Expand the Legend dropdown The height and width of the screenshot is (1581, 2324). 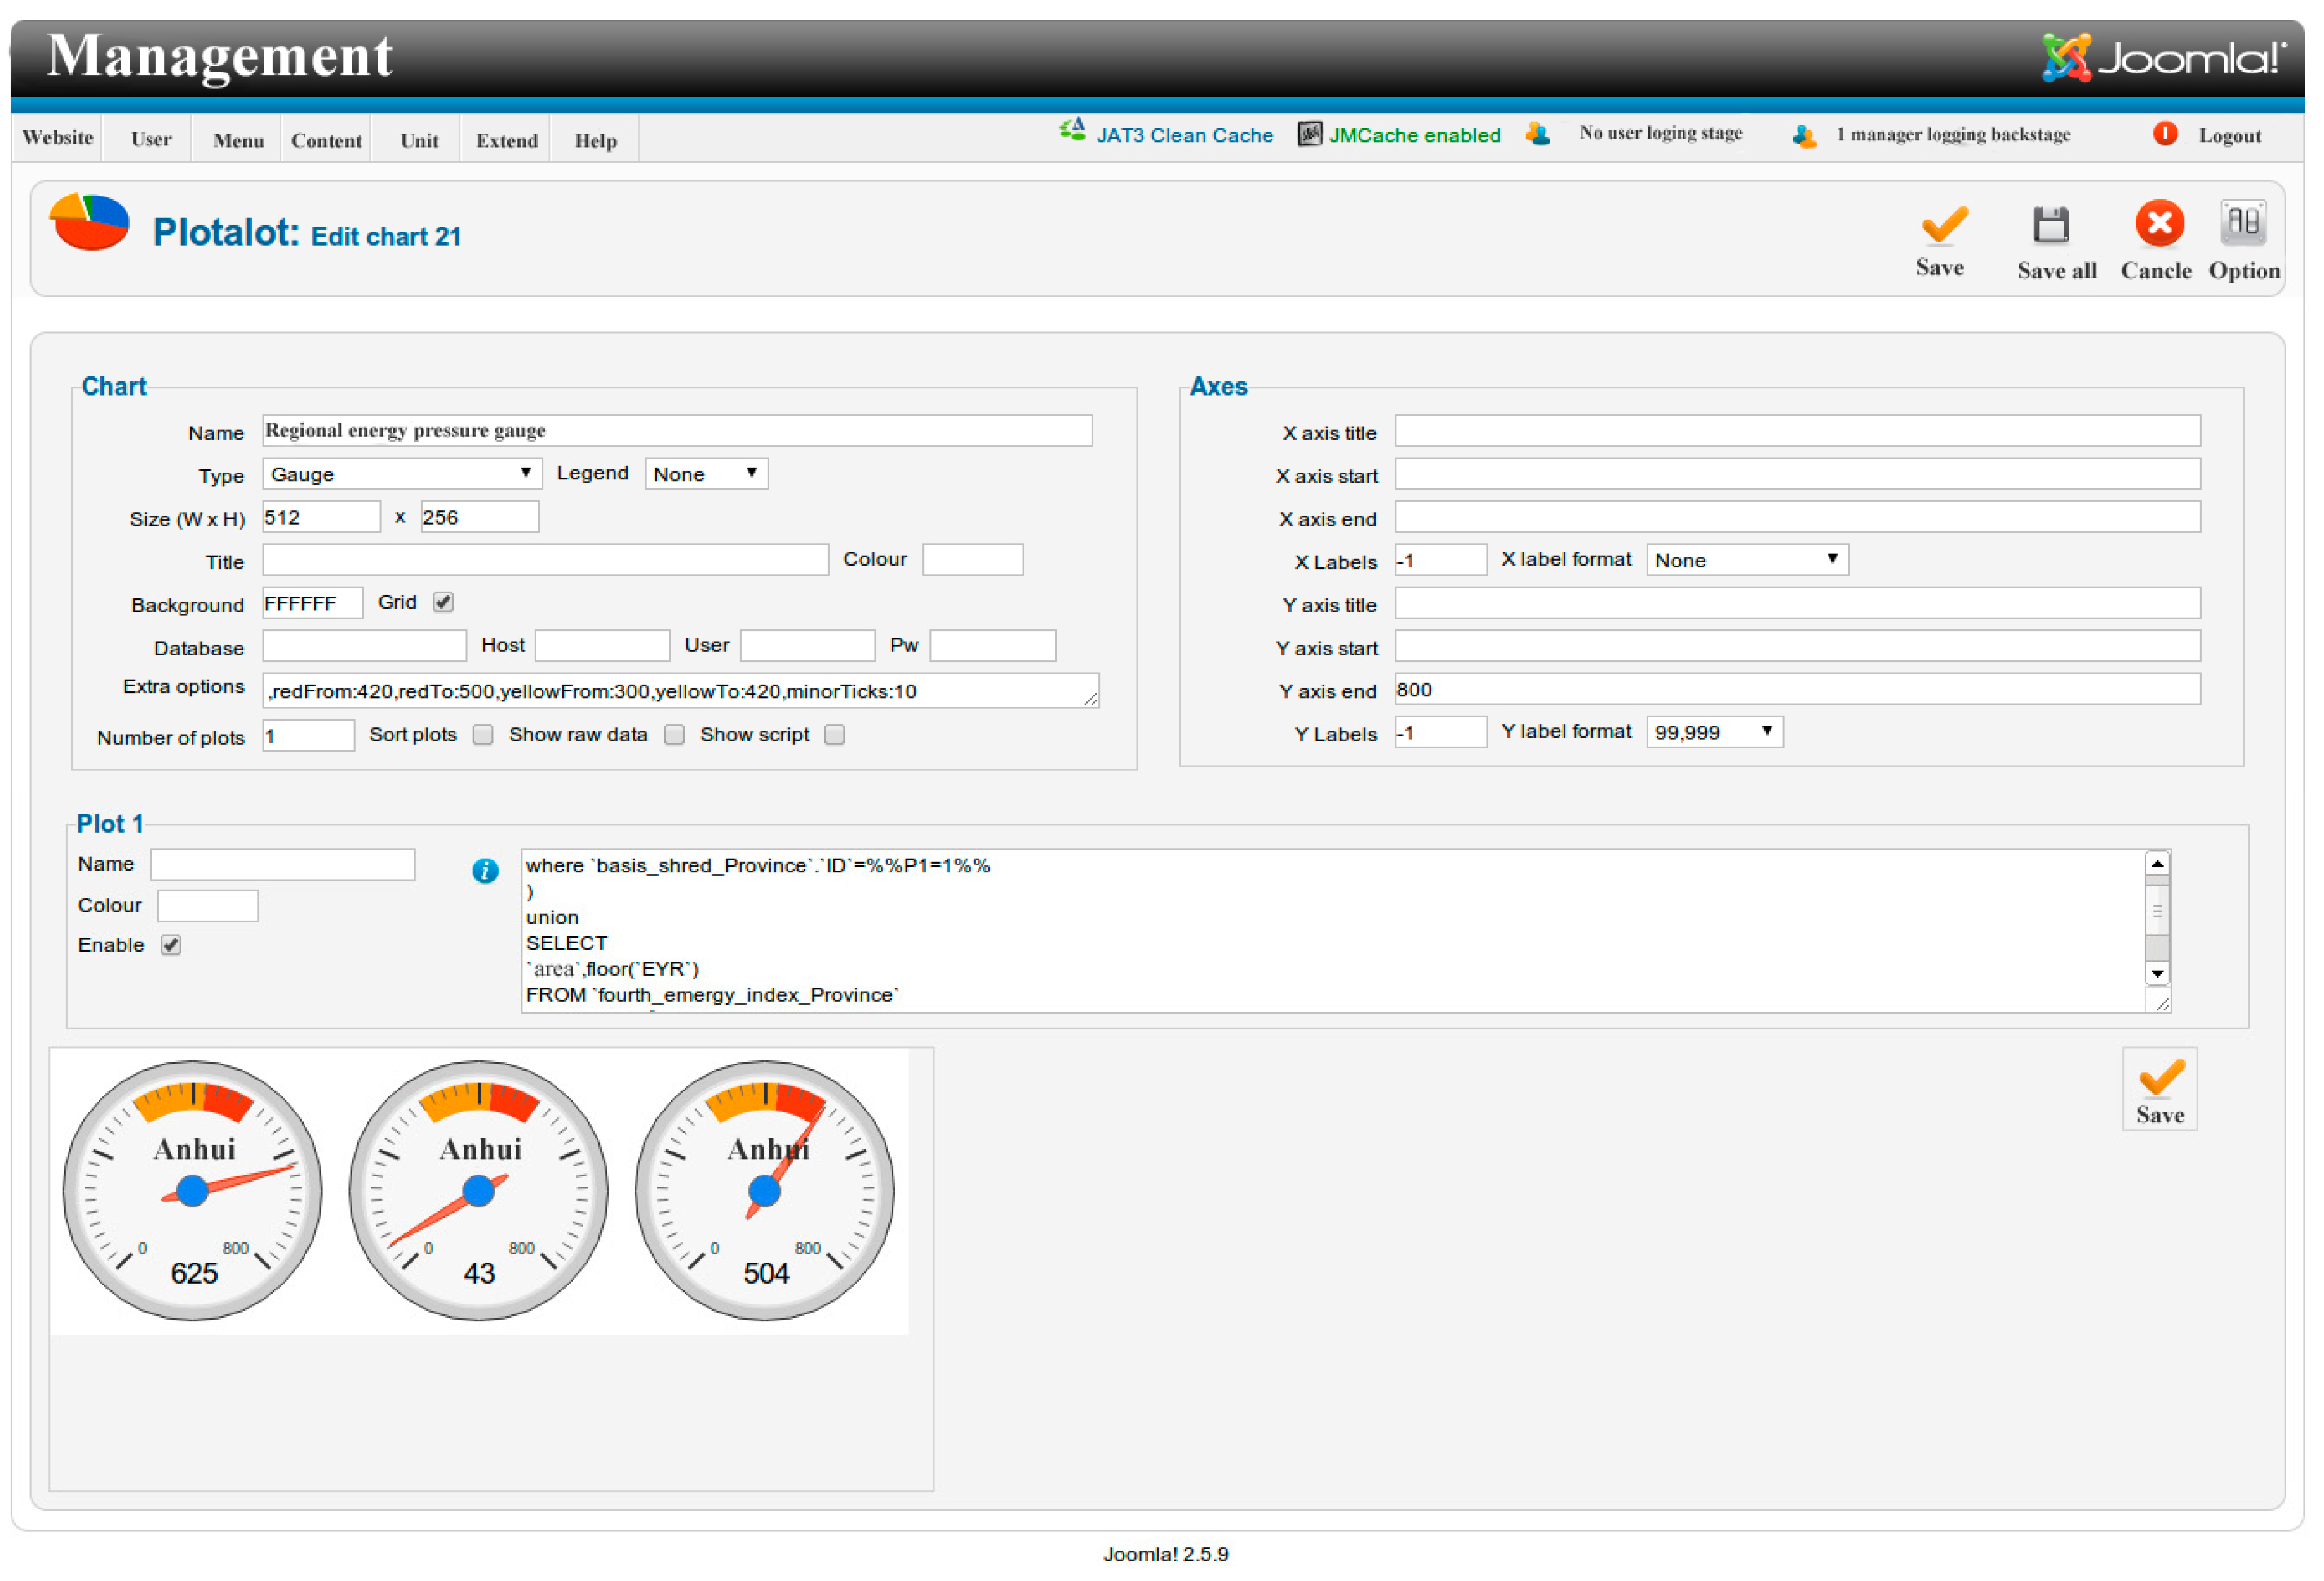pyautogui.click(x=706, y=474)
